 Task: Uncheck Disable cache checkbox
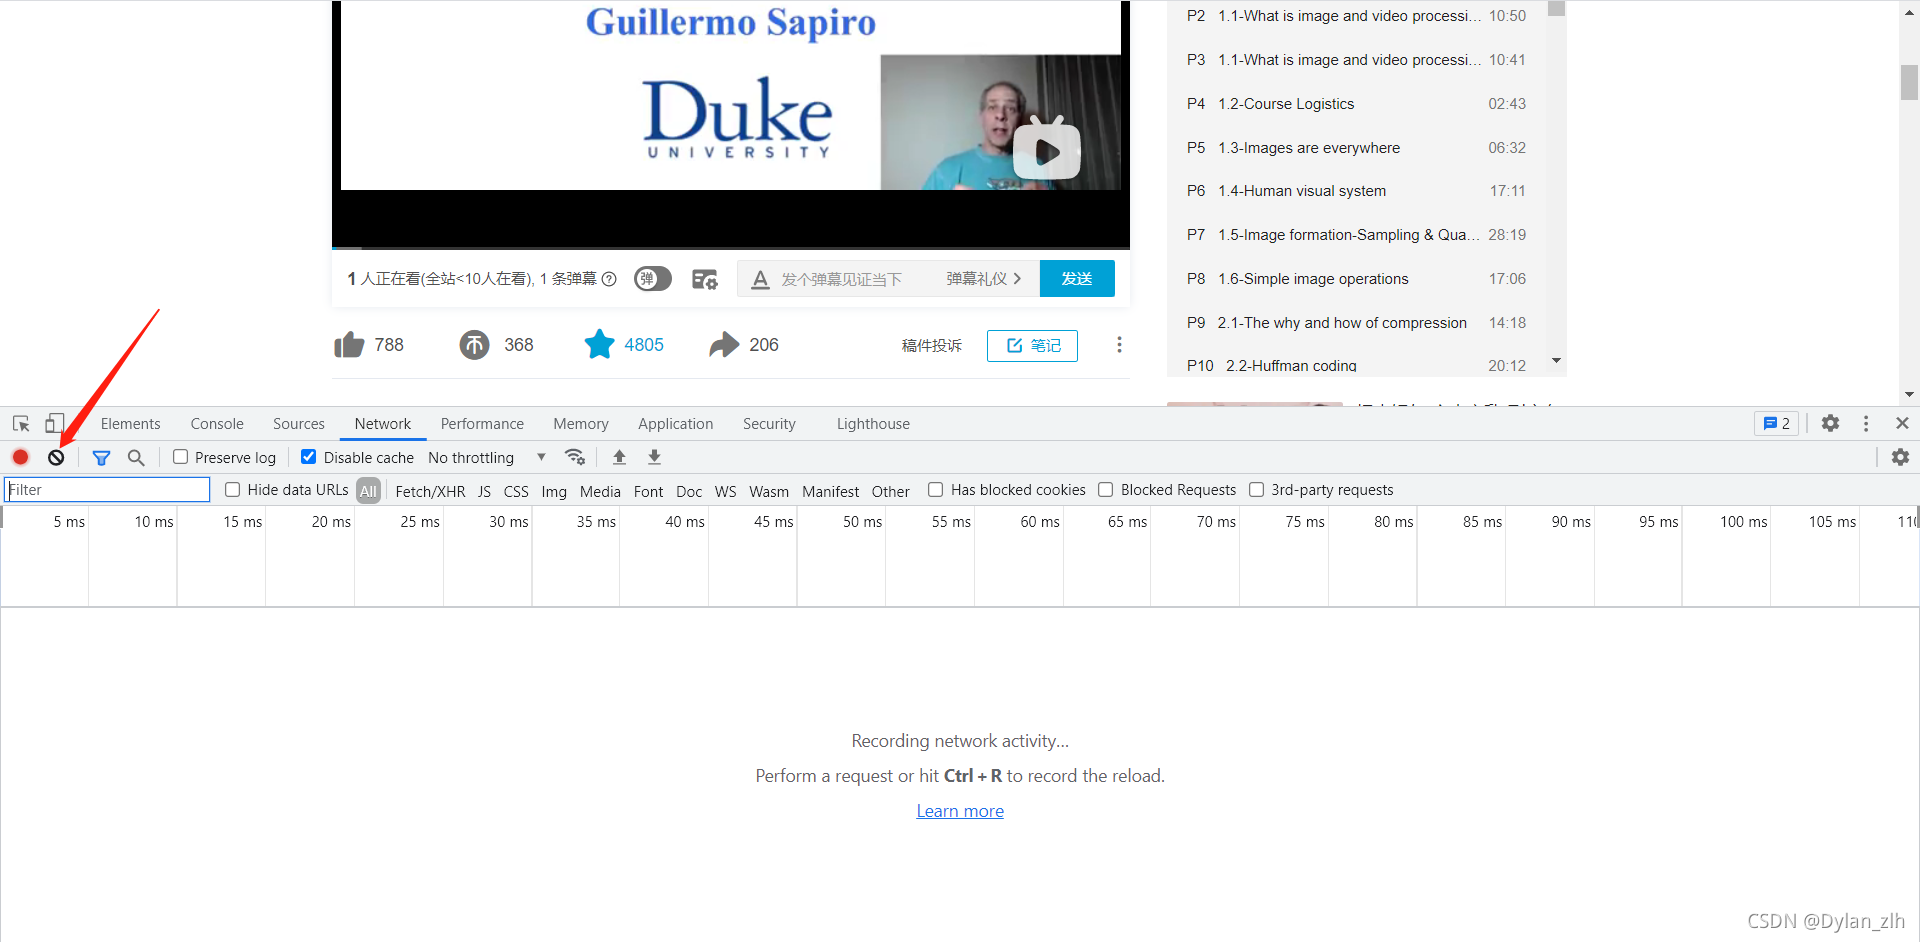coord(309,457)
